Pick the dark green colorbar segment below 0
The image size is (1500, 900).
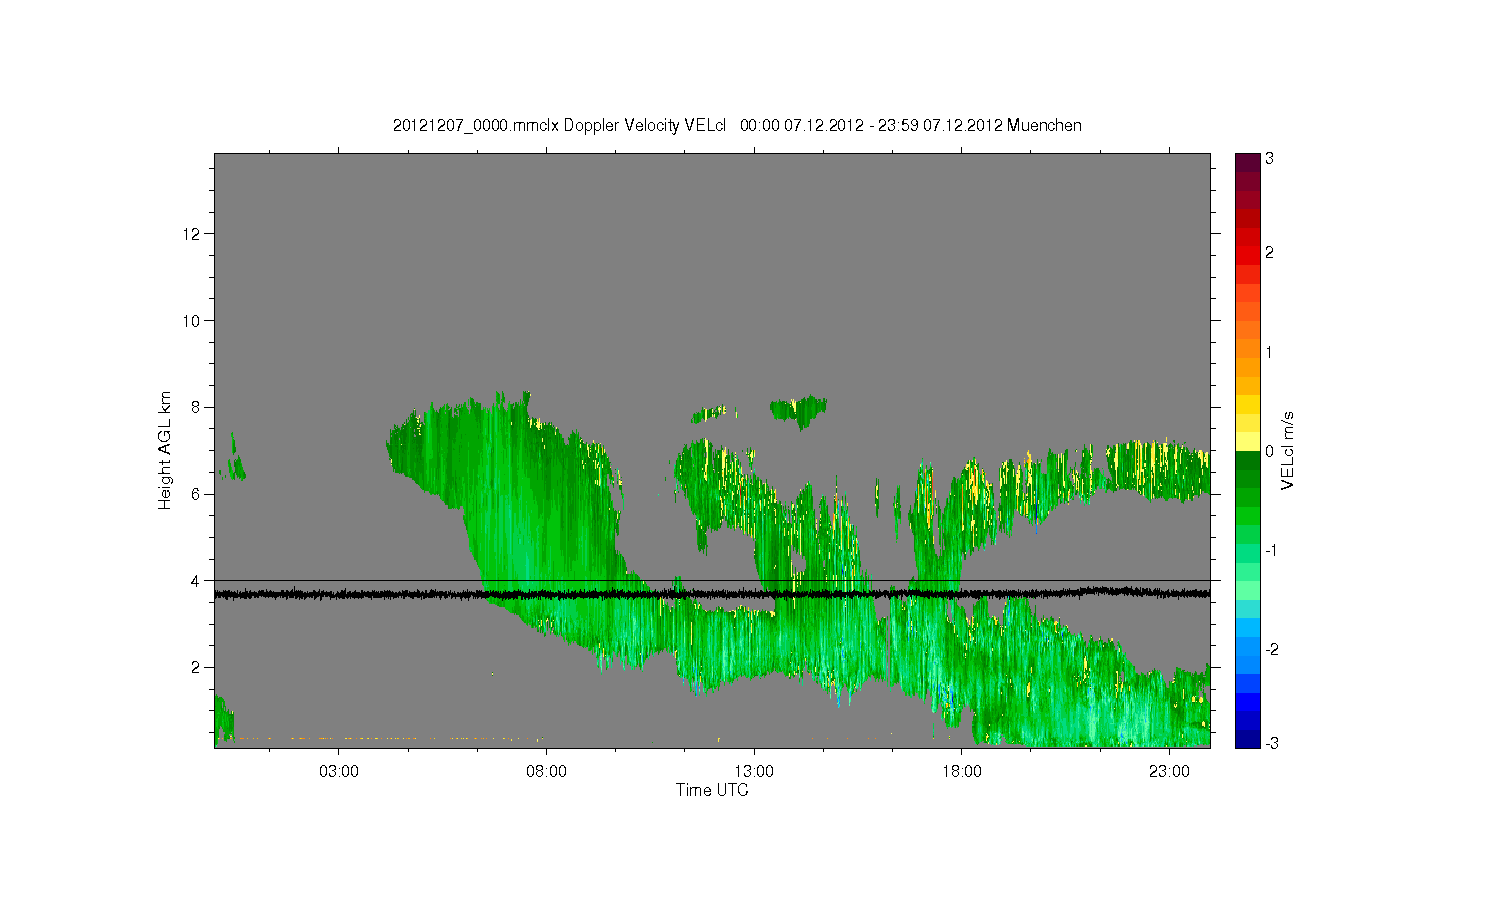pos(1247,461)
